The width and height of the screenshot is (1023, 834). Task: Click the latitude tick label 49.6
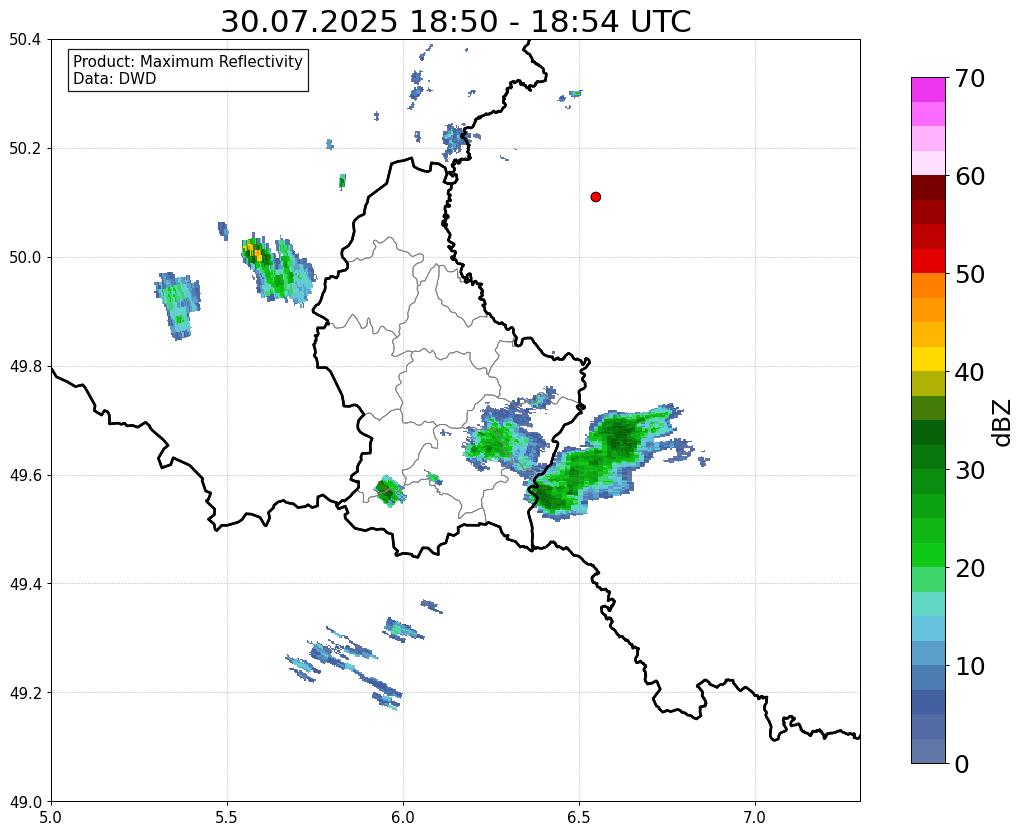coord(25,476)
